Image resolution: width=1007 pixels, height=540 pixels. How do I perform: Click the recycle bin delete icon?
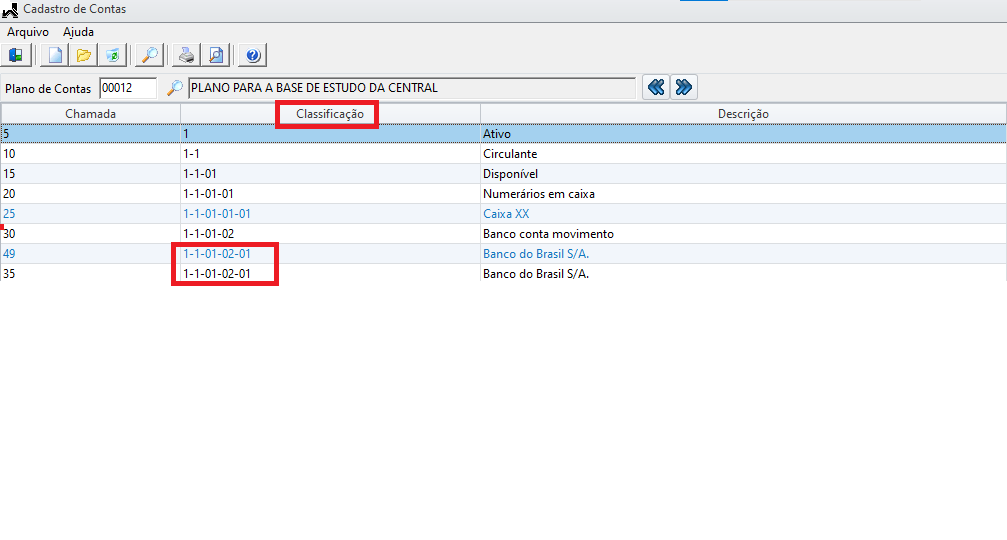point(112,55)
